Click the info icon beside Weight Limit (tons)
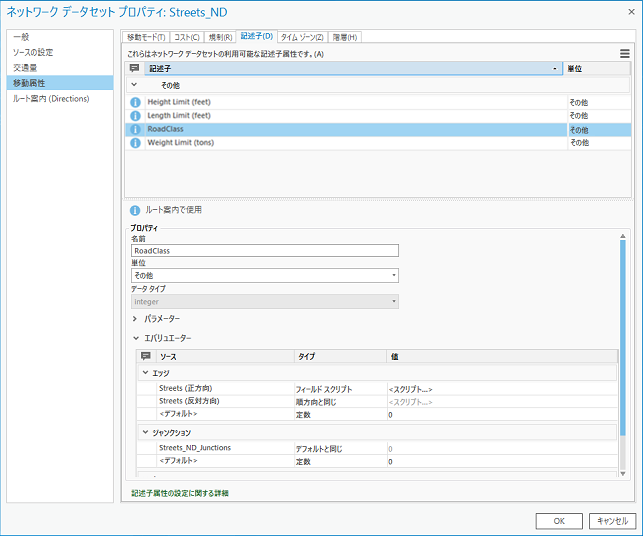This screenshot has width=643, height=536. [x=135, y=143]
